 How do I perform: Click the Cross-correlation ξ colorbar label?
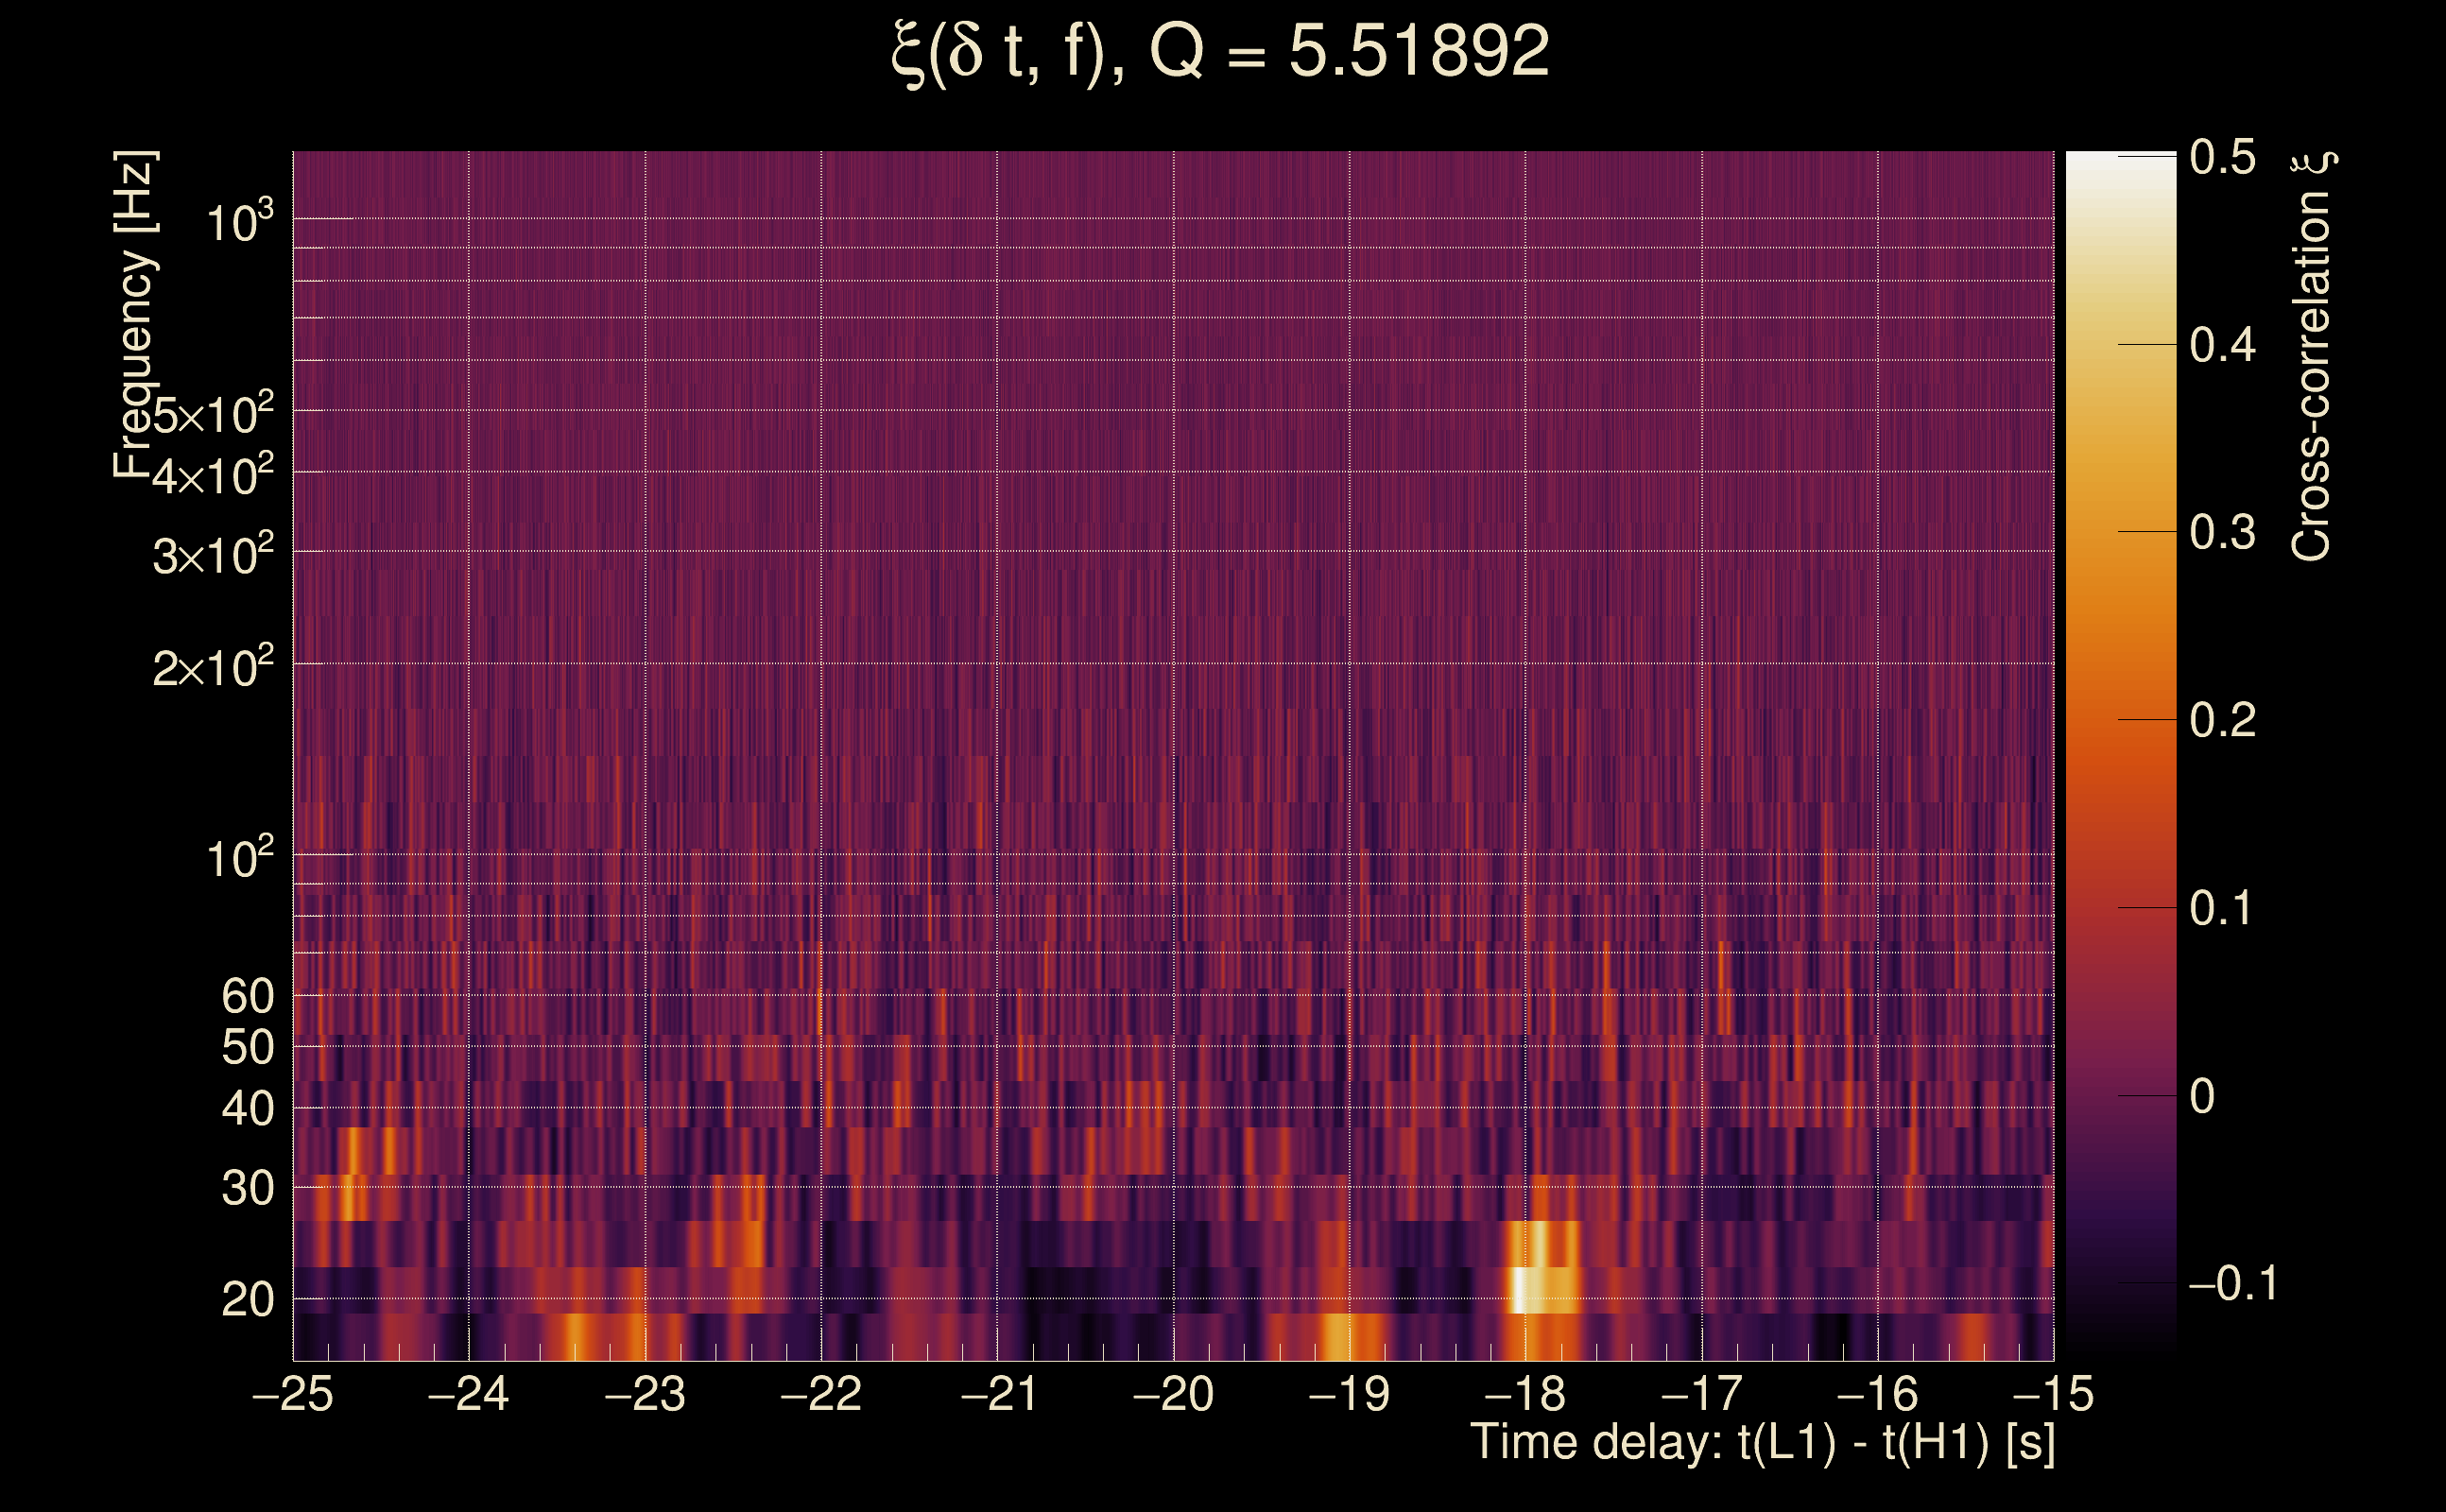tap(2311, 357)
